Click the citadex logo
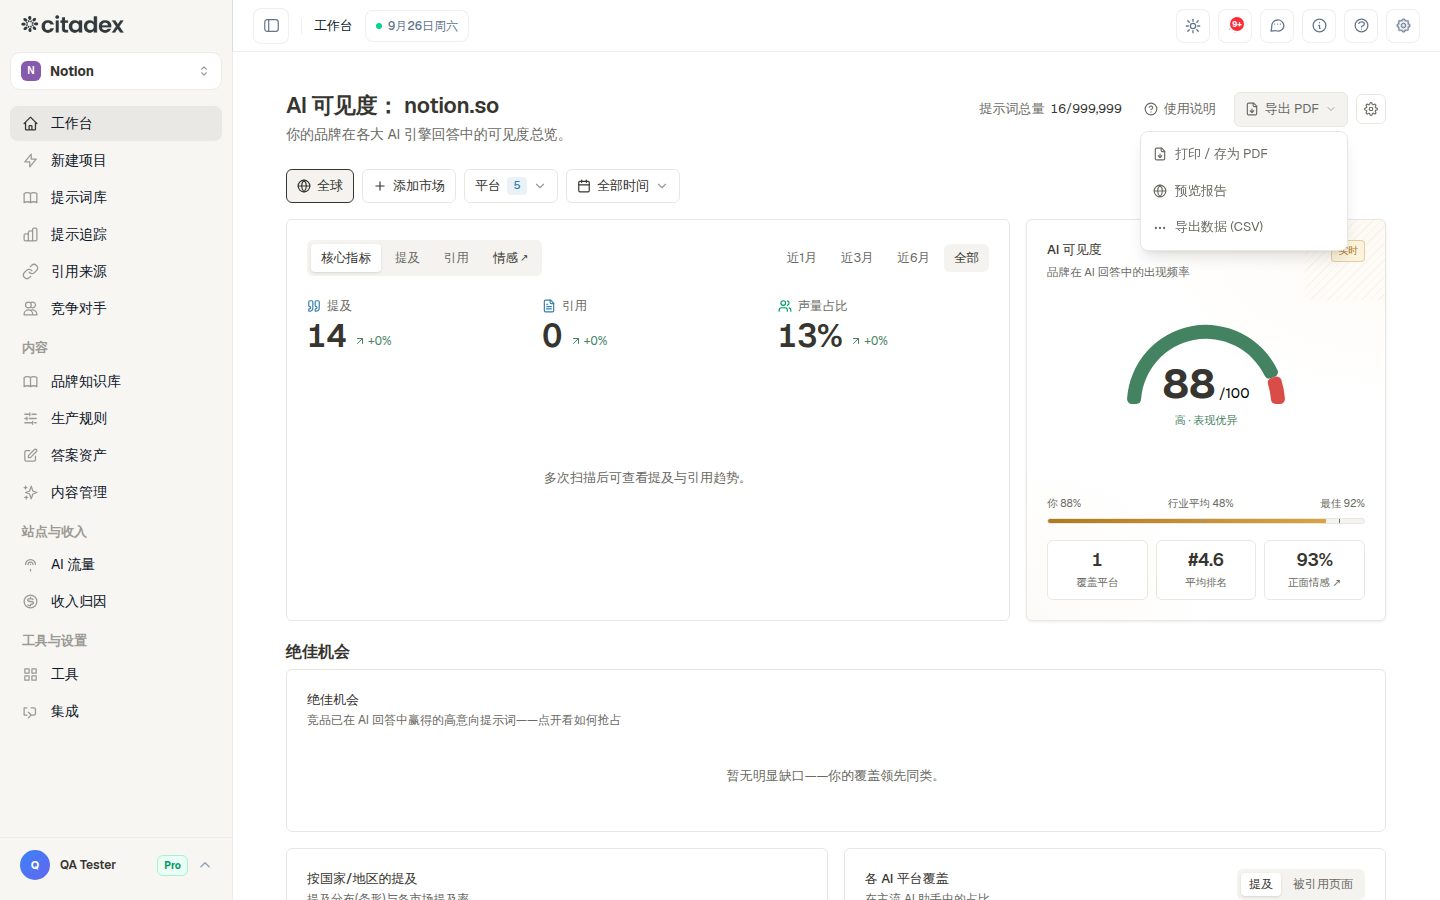The image size is (1440, 900). (x=73, y=25)
